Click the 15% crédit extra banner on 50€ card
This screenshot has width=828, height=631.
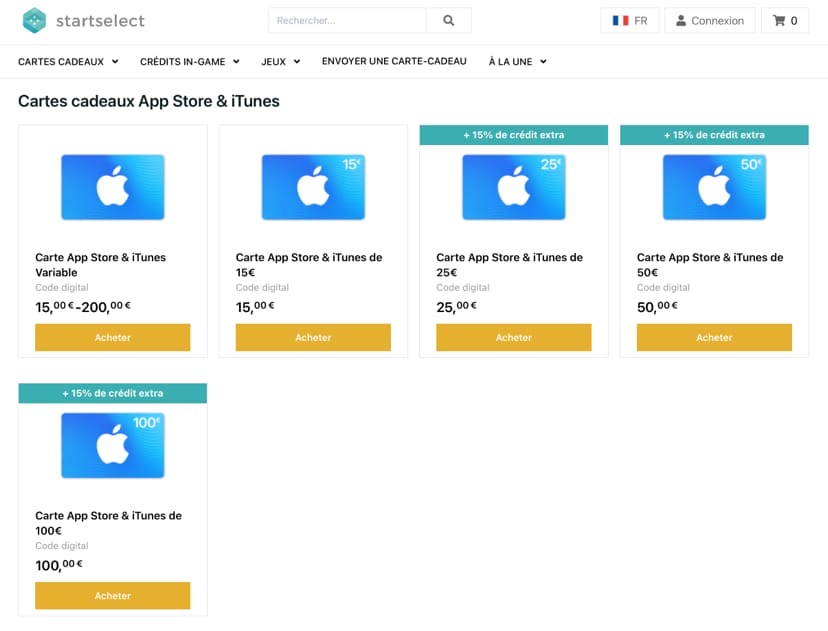click(x=714, y=135)
